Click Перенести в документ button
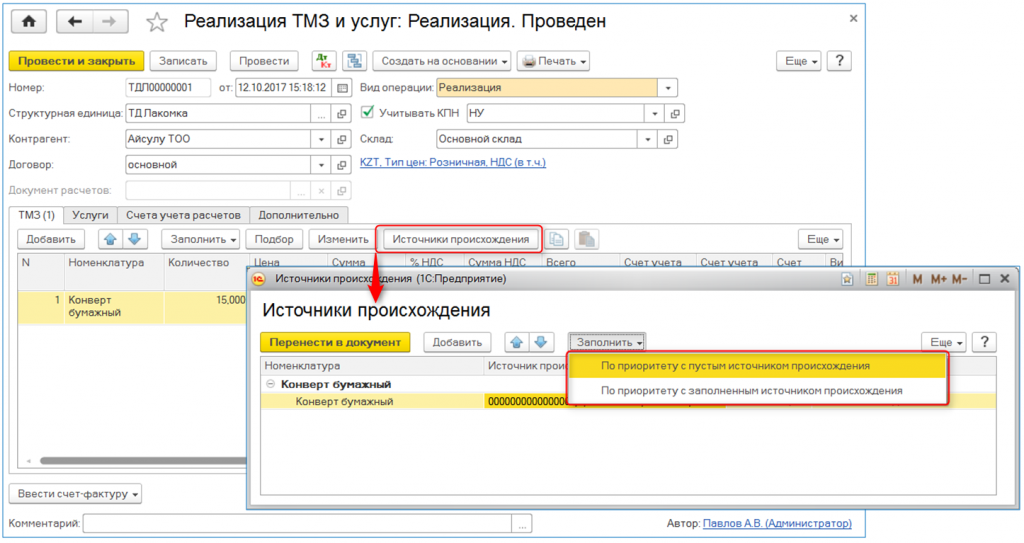This screenshot has width=1024, height=543. (x=335, y=342)
